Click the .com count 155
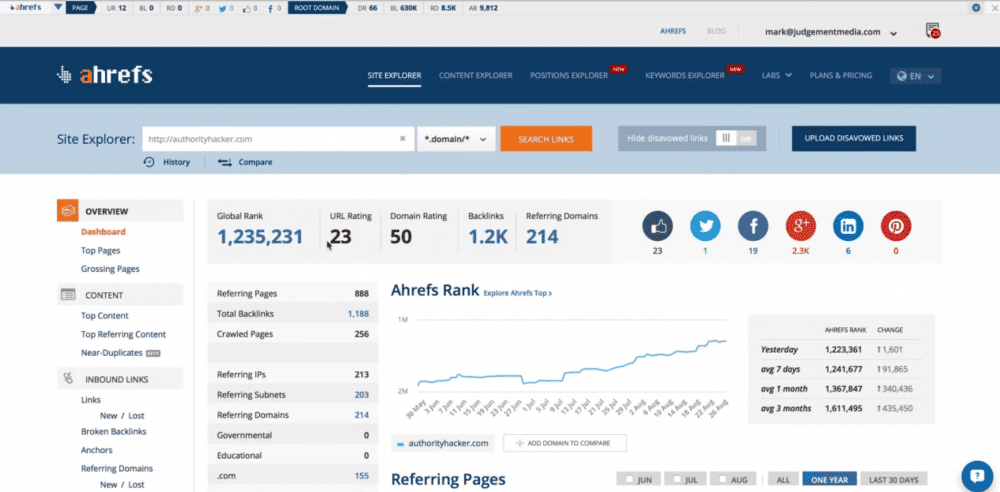 362,475
